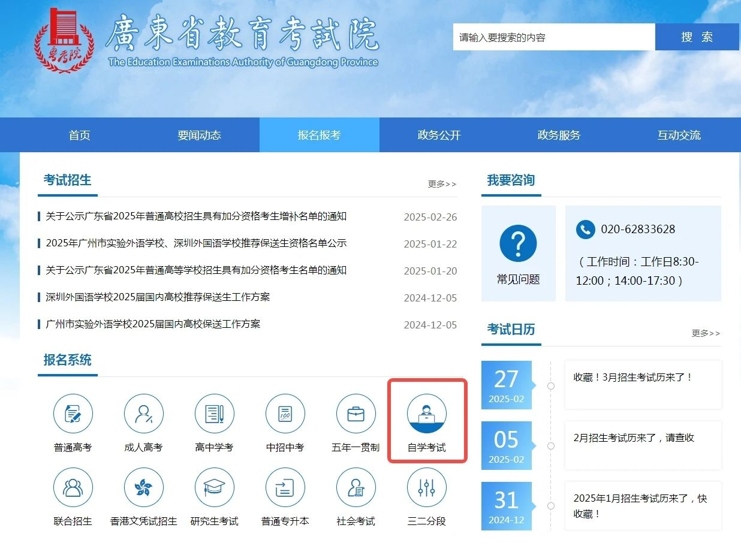The width and height of the screenshot is (741, 555).
Task: Open the 普通专升本 icon
Action: [x=285, y=487]
